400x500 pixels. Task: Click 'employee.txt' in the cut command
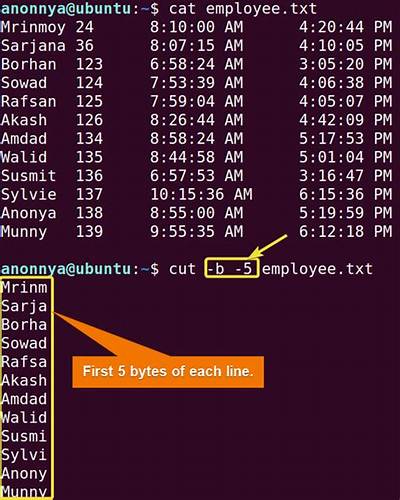point(317,269)
